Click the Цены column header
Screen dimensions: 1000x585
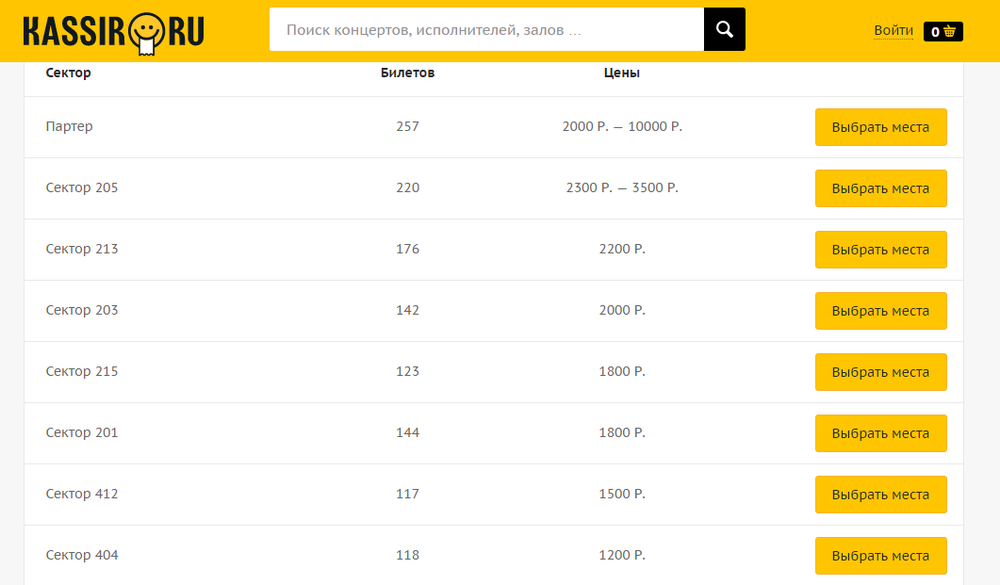pos(621,73)
